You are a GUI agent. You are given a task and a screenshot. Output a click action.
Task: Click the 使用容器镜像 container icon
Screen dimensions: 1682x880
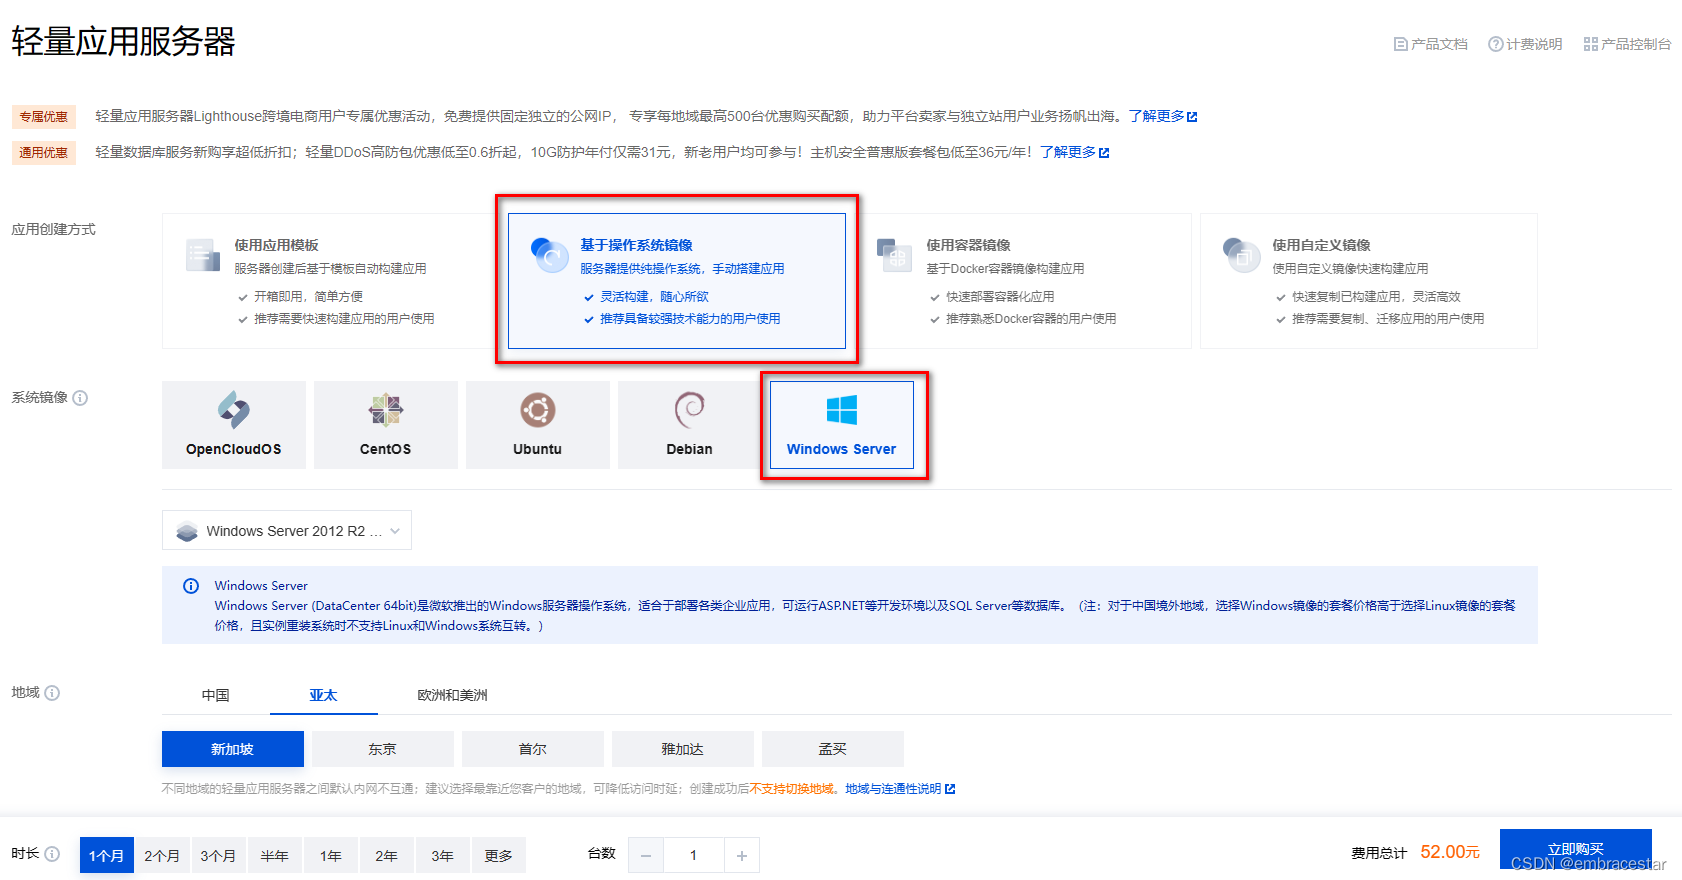894,255
